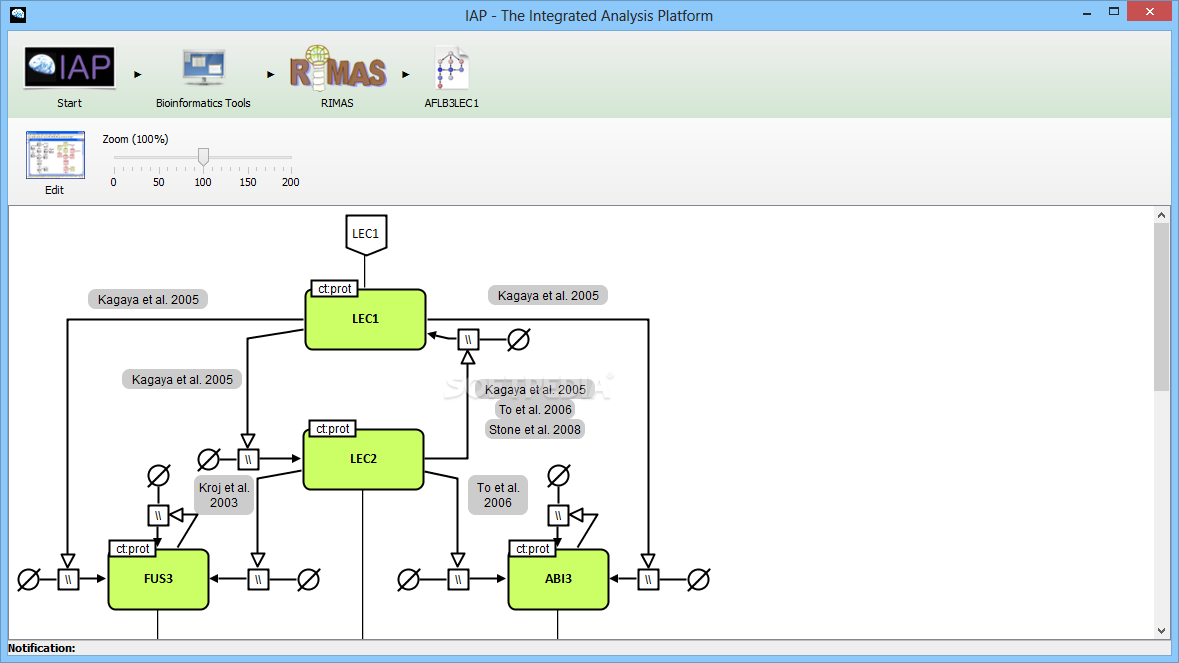
Task: Open the IAP Start page icon
Action: [x=69, y=68]
